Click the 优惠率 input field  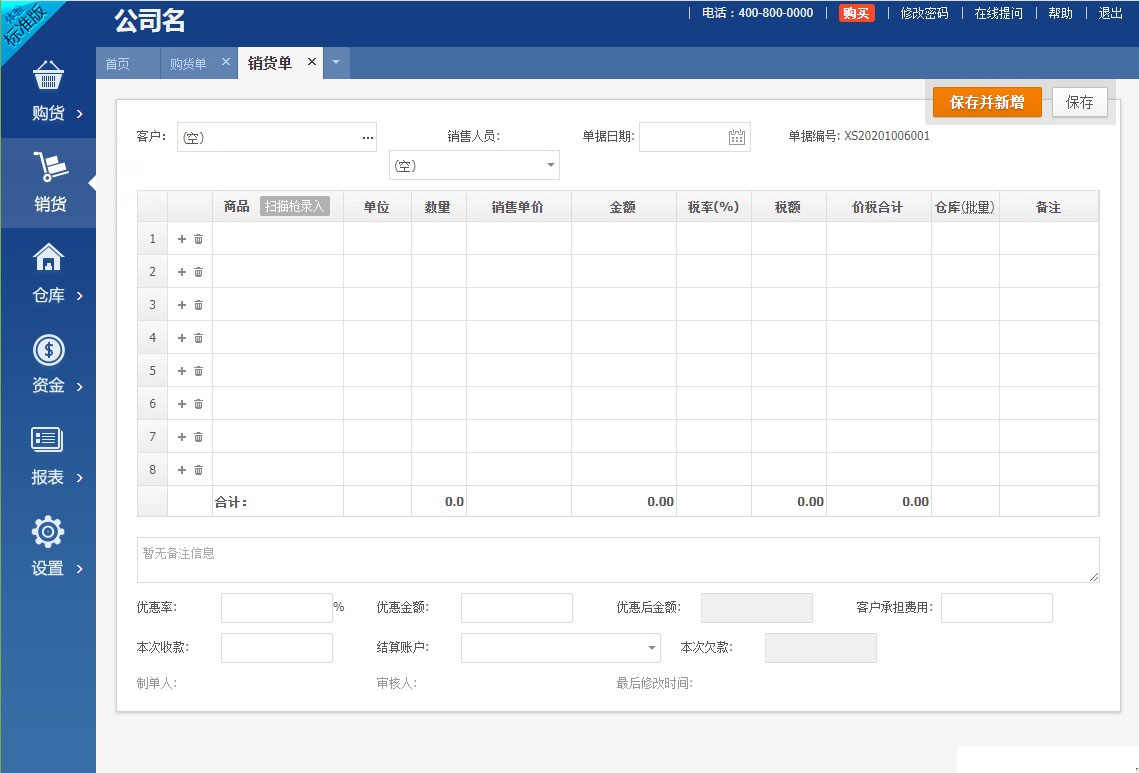point(276,608)
